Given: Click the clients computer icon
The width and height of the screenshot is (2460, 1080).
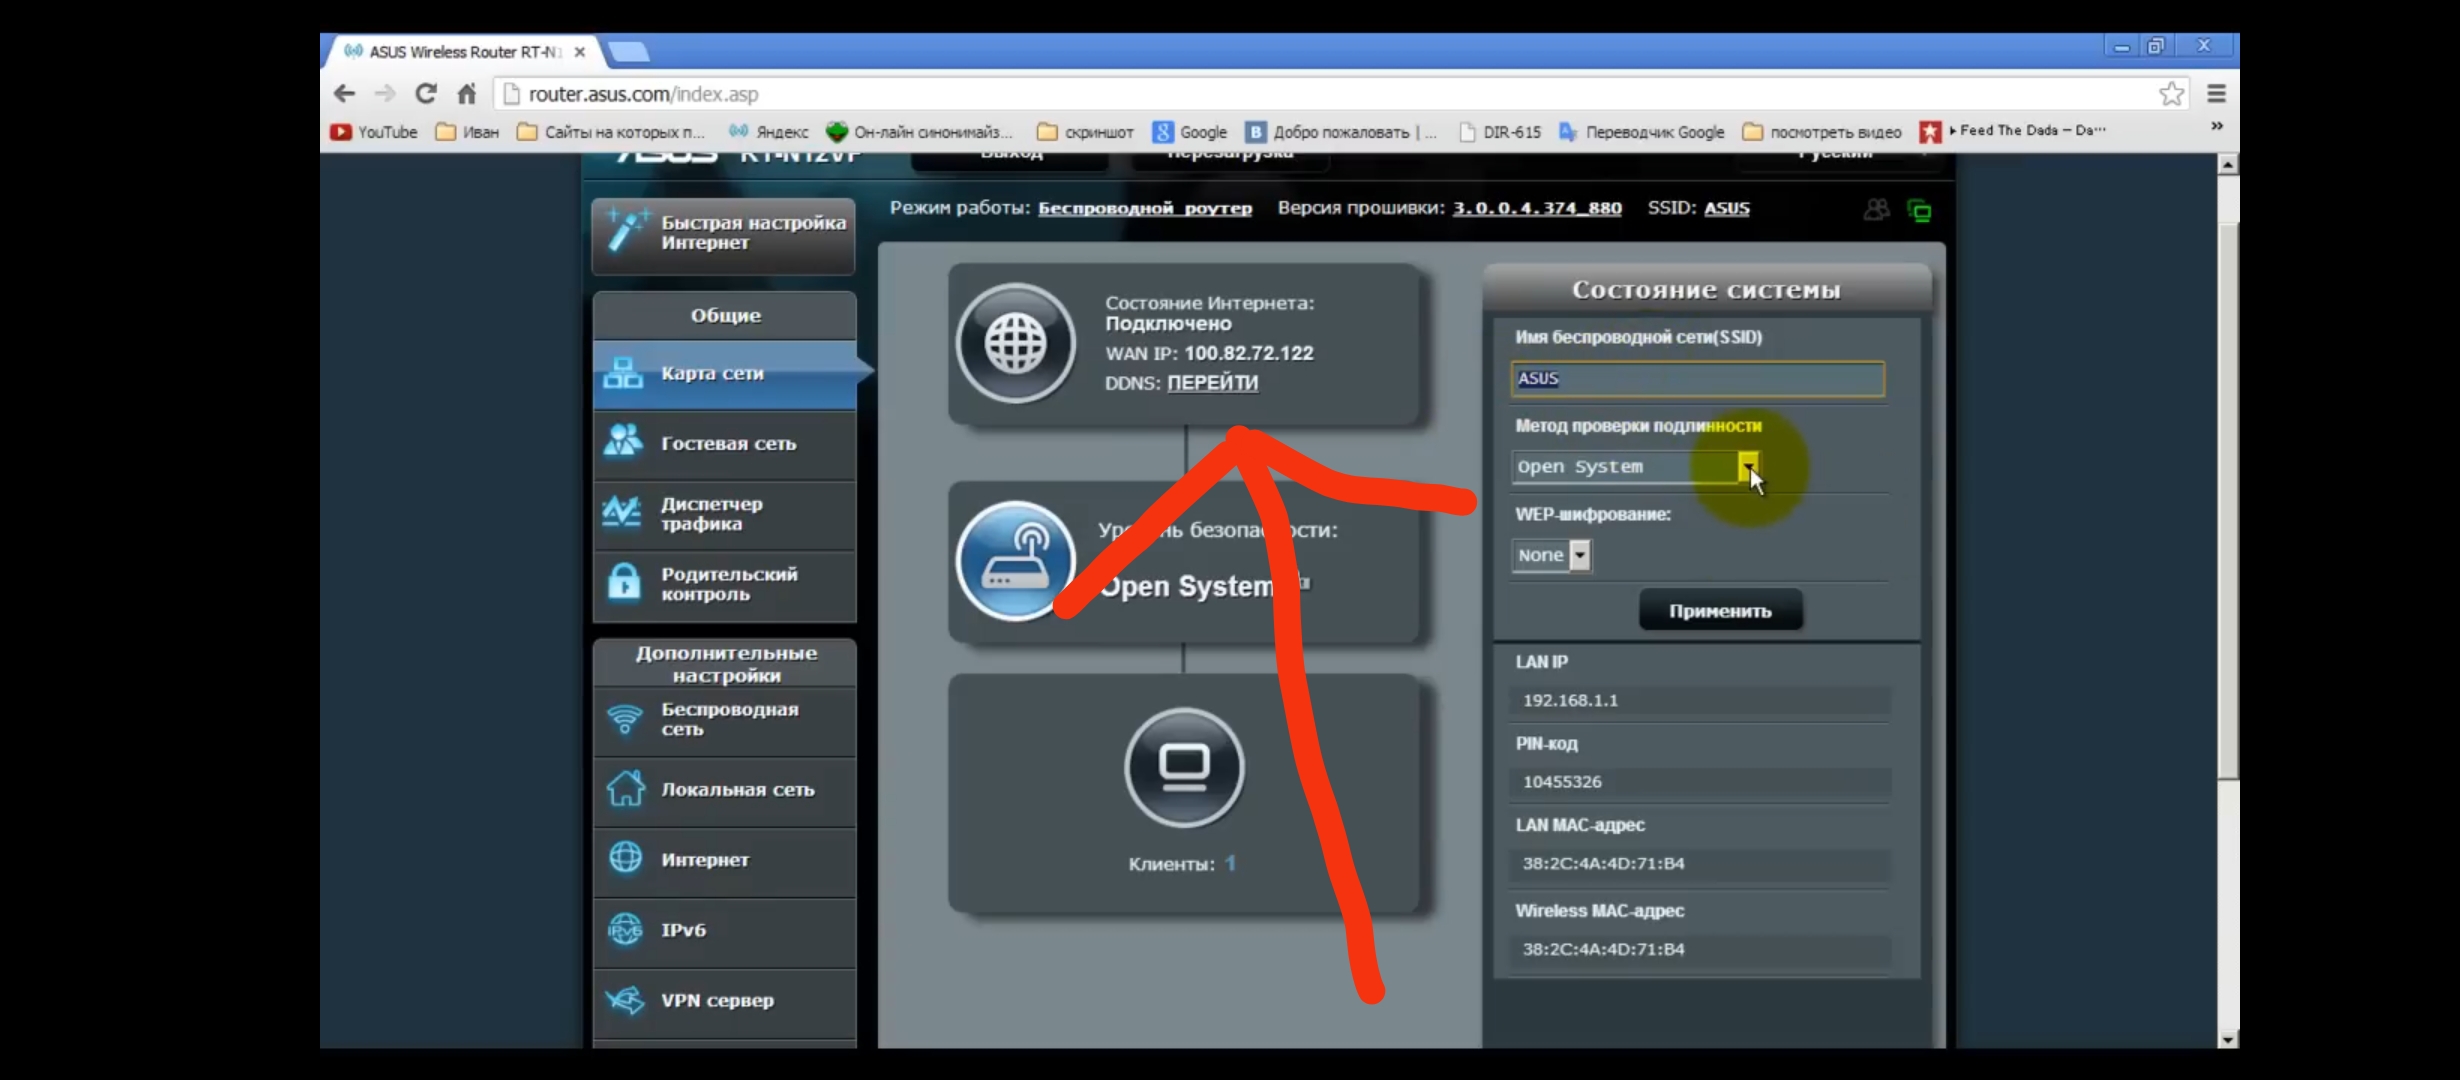Looking at the screenshot, I should coord(1184,767).
